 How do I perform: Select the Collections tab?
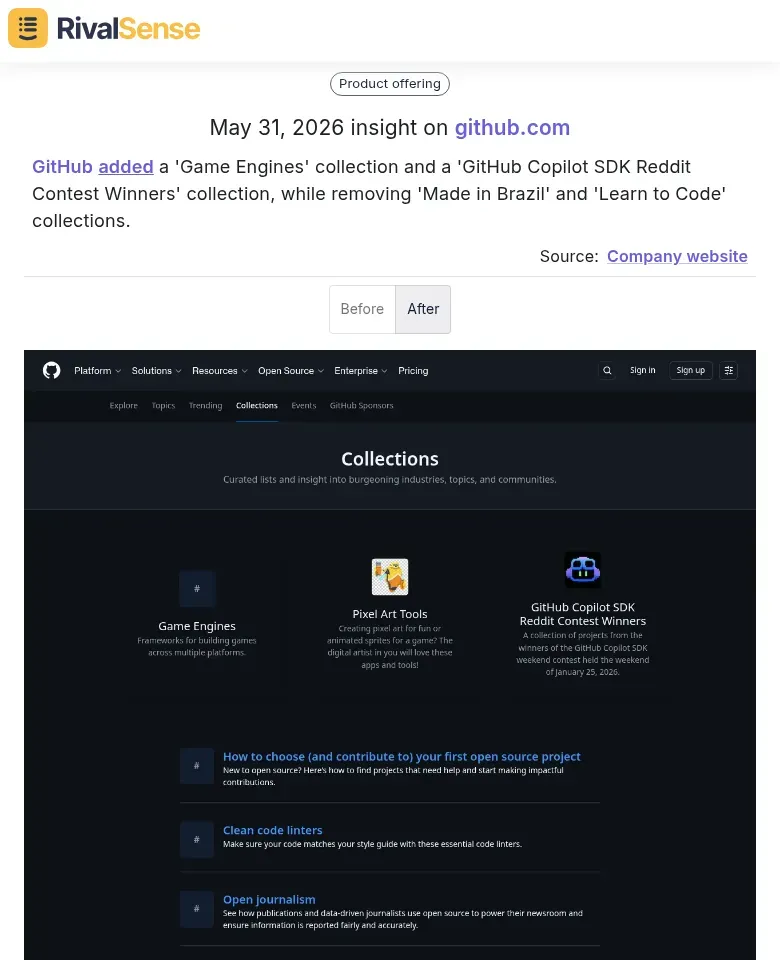(257, 405)
